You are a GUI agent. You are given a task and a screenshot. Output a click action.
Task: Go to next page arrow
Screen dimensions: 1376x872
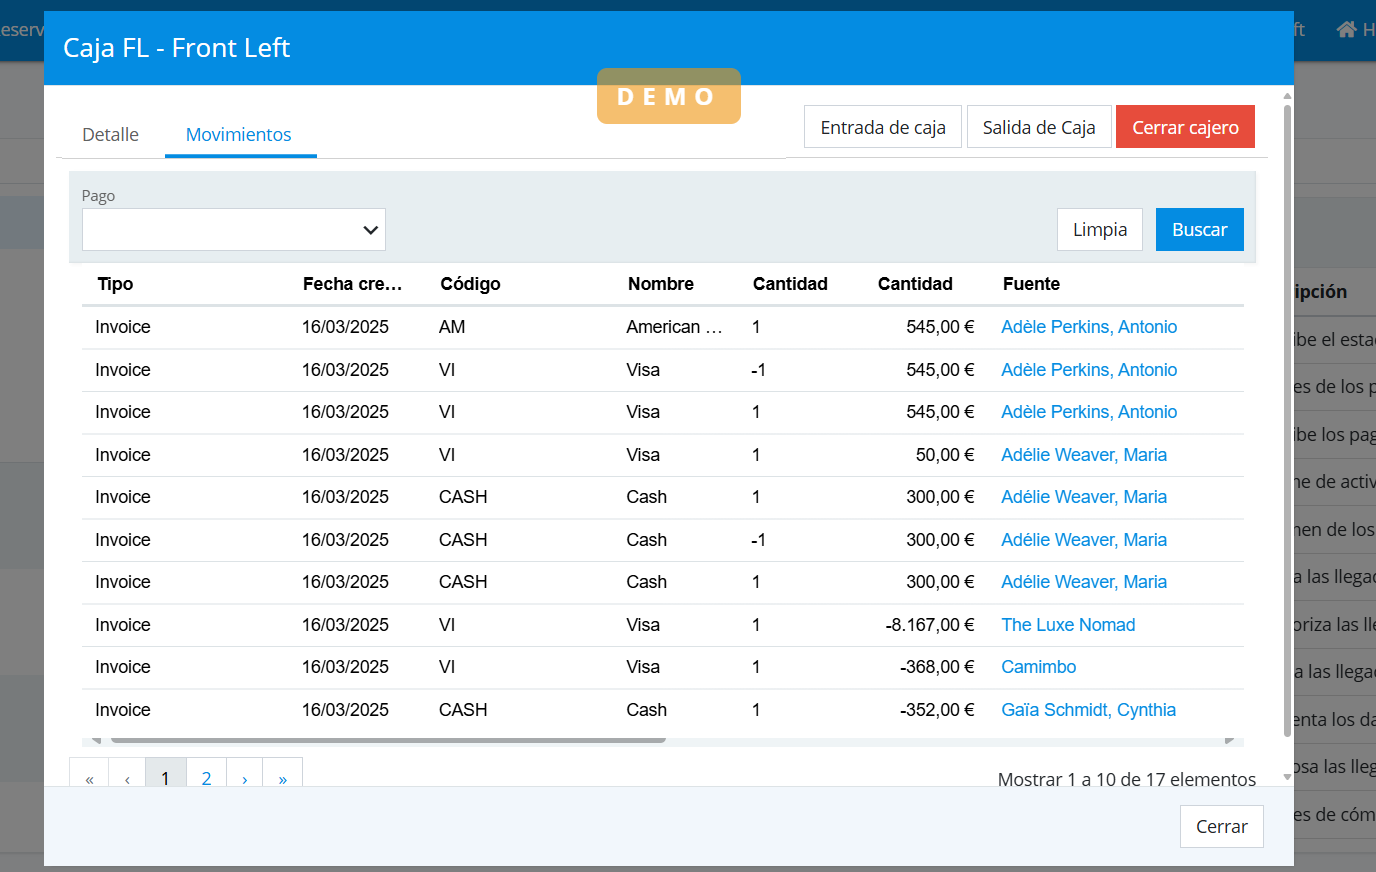[245, 778]
